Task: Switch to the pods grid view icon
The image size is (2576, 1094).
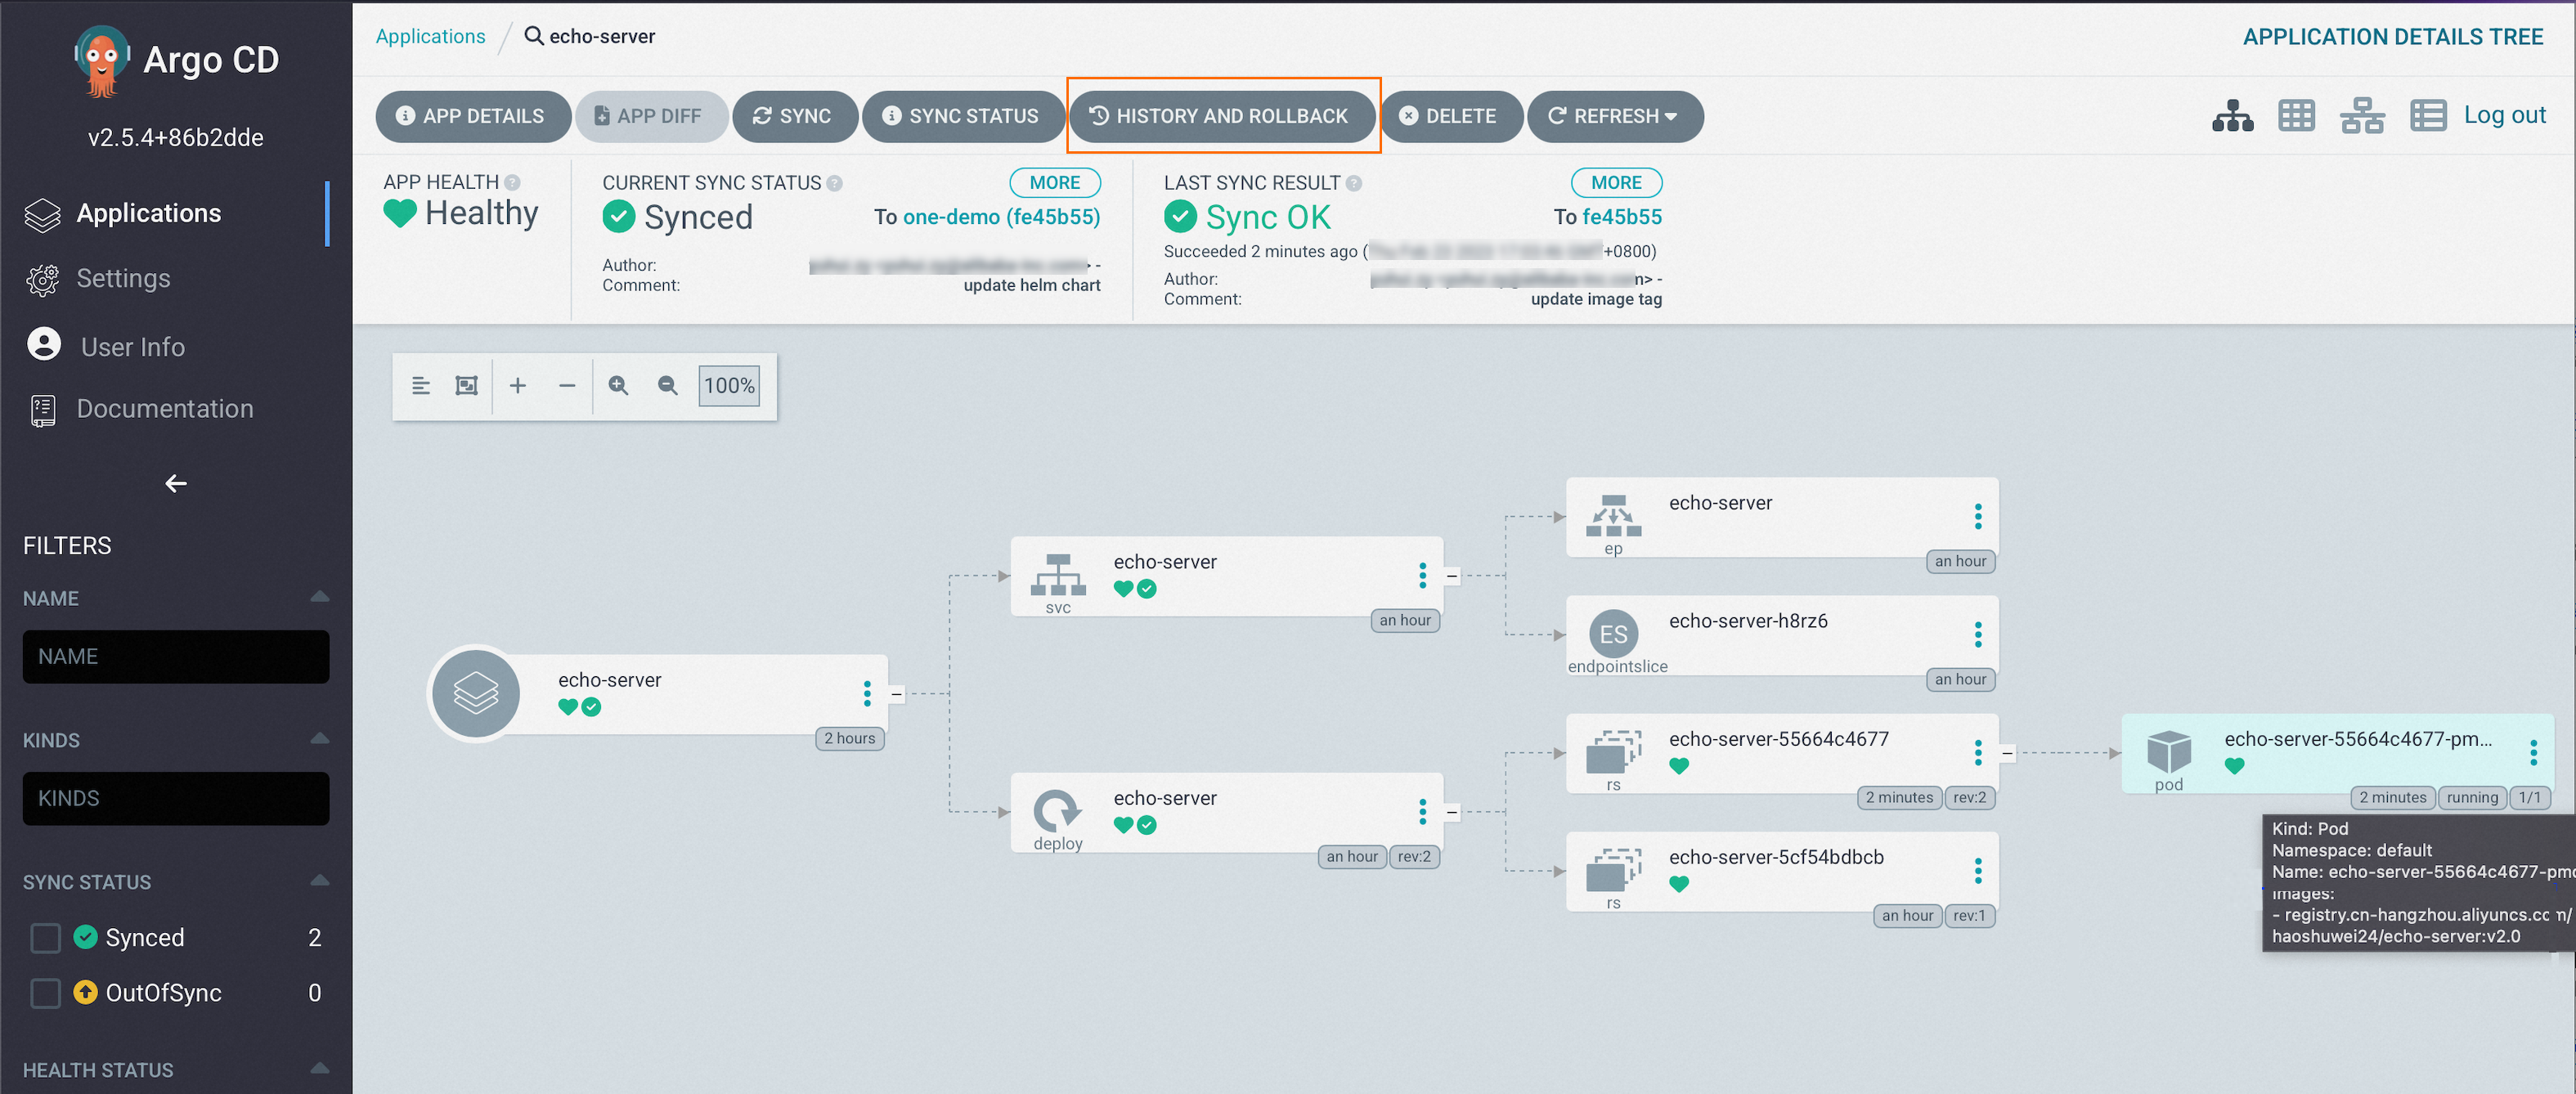Action: 2296,116
